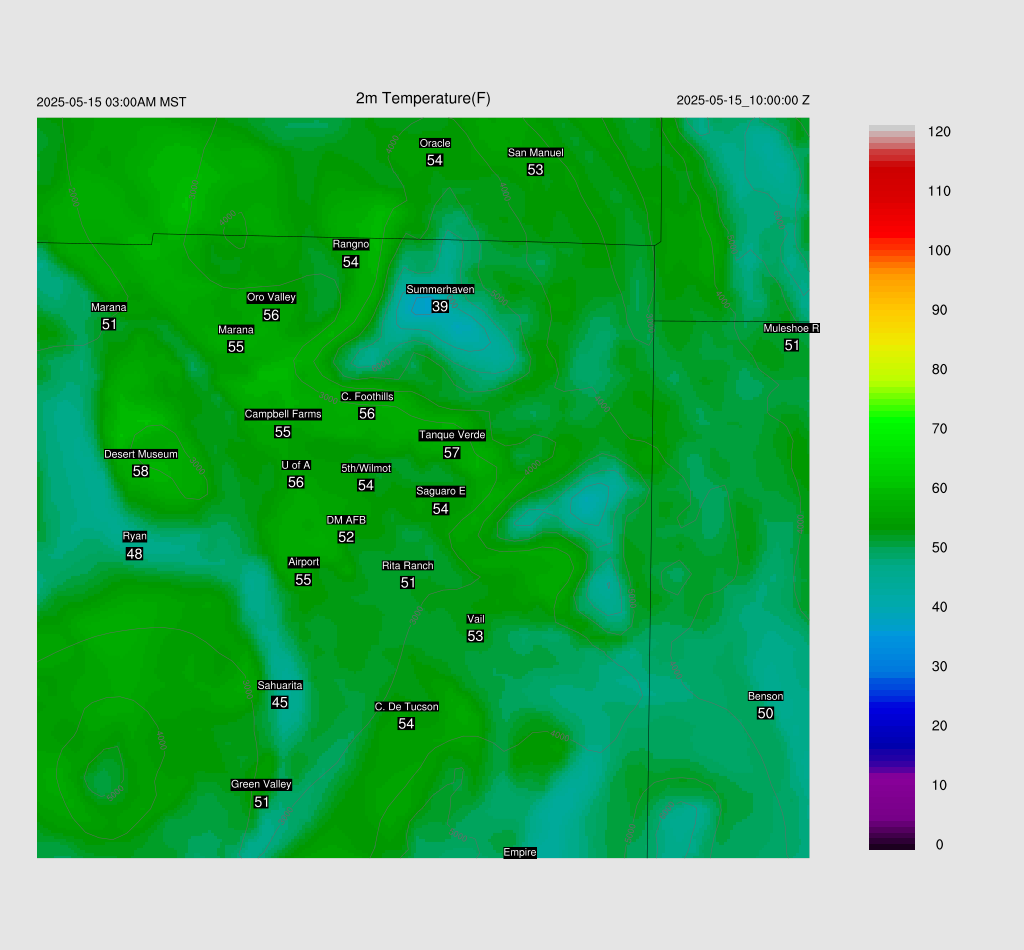Click the 0 tick on the color scale
Image resolution: width=1024 pixels, height=950 pixels.
[x=939, y=845]
